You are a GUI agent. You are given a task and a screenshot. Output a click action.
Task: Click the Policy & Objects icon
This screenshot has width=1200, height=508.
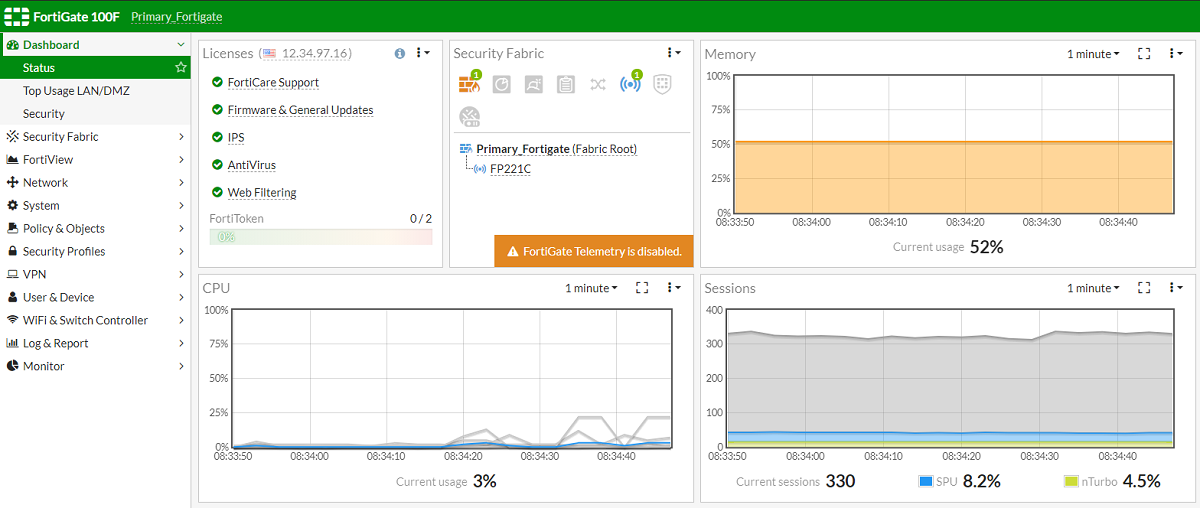pyautogui.click(x=13, y=229)
